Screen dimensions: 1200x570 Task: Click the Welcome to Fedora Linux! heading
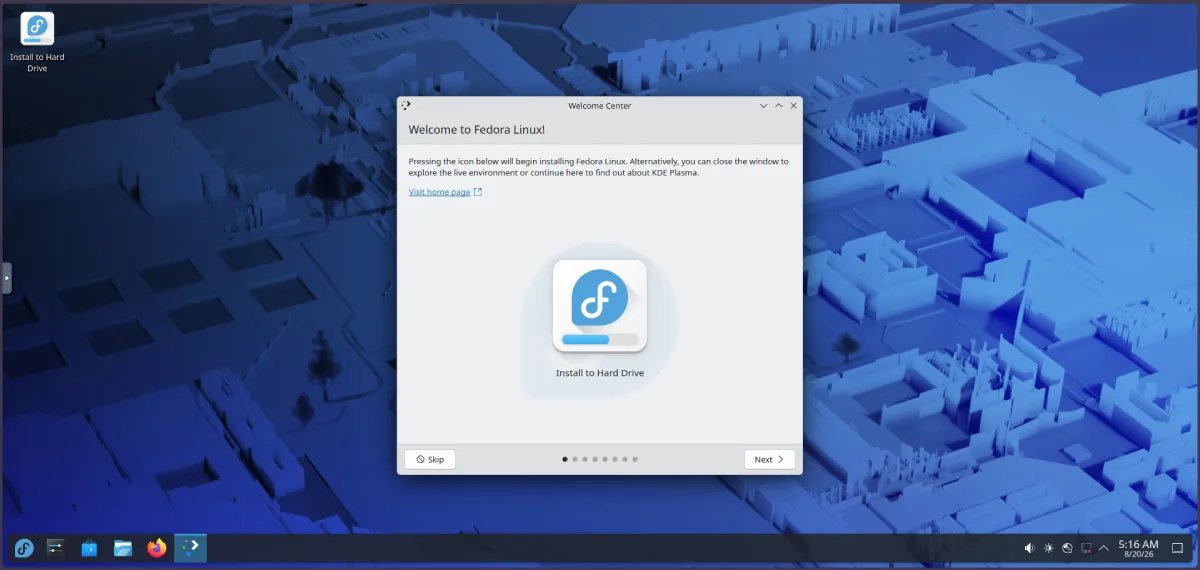476,130
